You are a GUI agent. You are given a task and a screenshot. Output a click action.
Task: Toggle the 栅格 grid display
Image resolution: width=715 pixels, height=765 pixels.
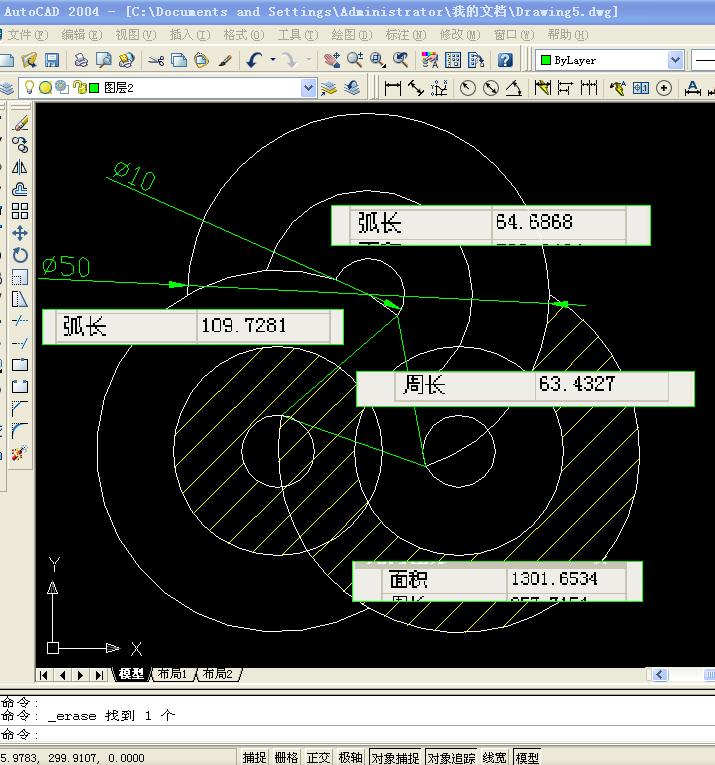tap(286, 757)
